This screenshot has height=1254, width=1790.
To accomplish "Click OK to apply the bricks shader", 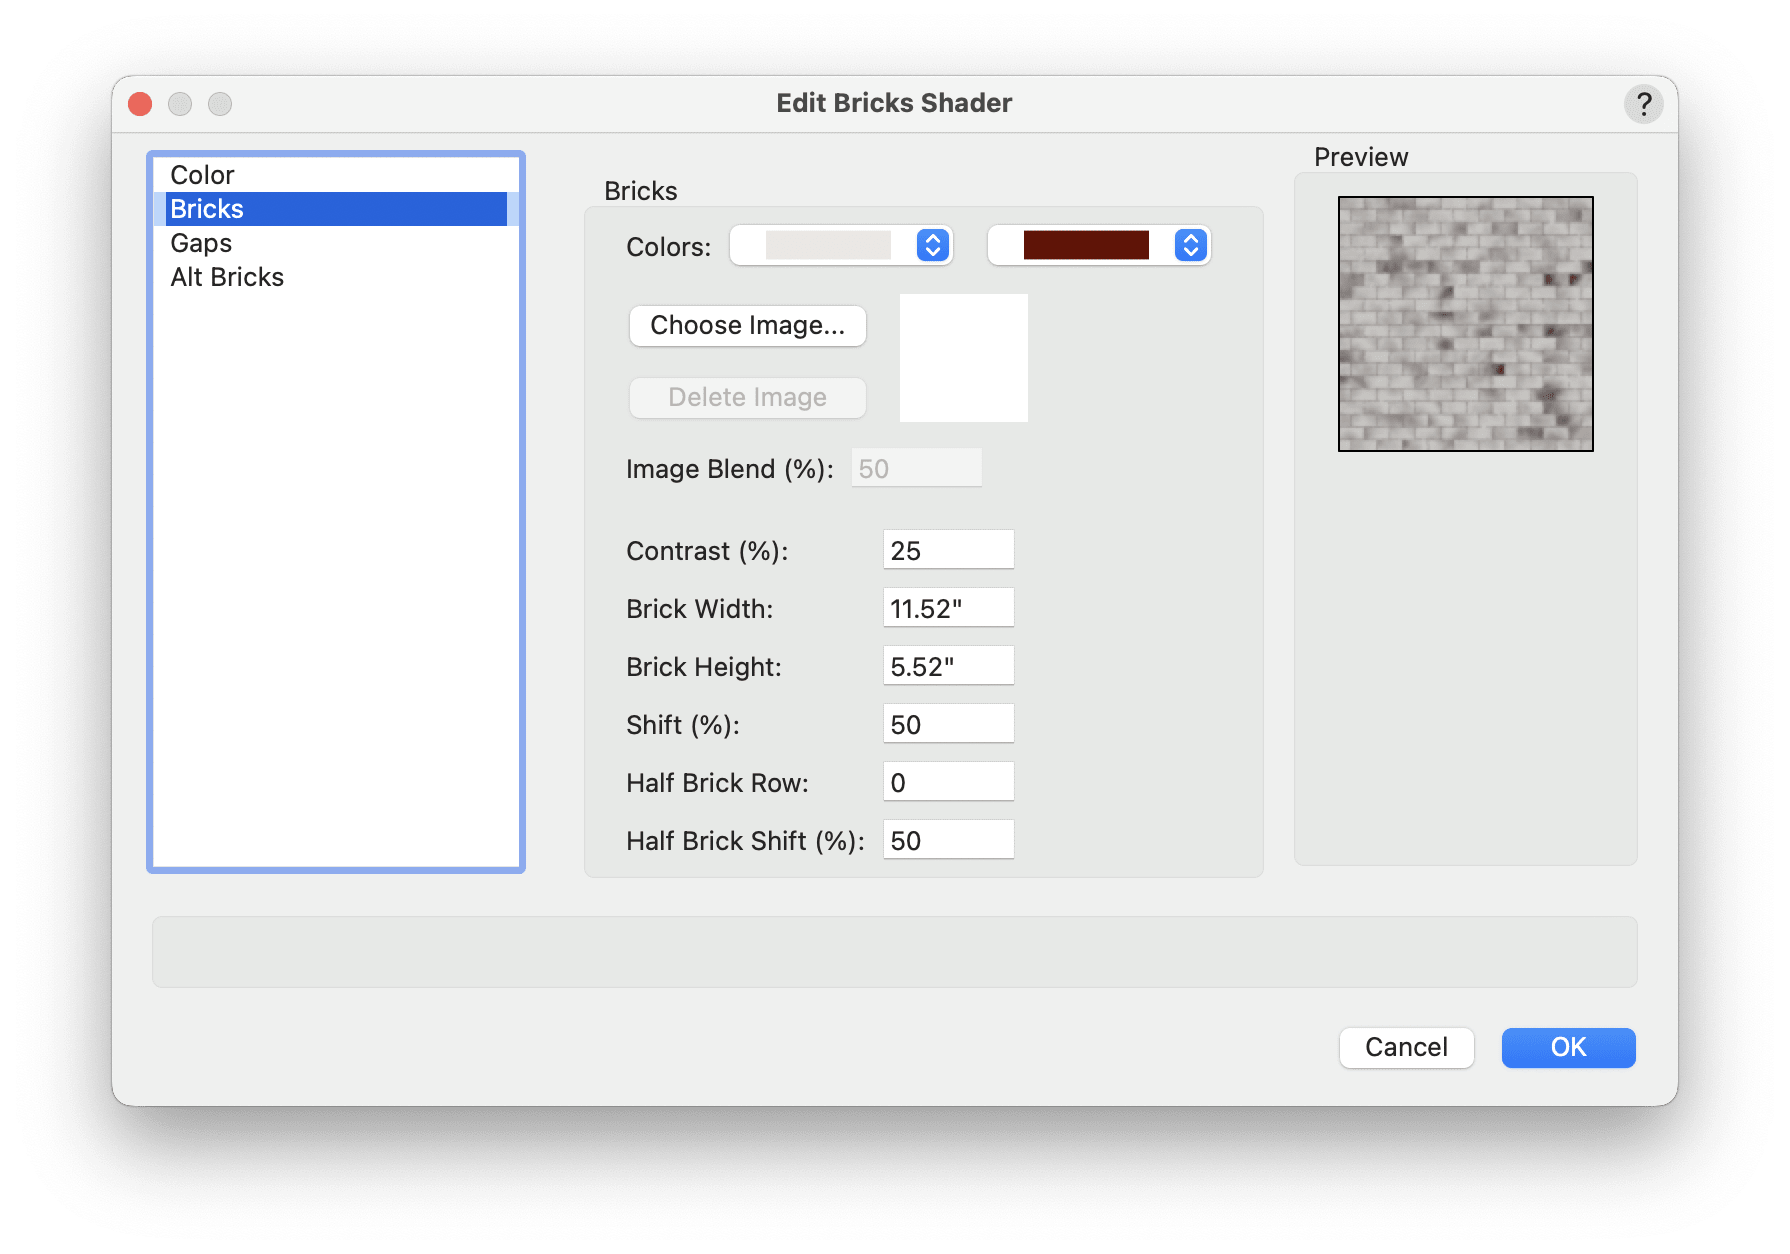I will [1567, 1047].
